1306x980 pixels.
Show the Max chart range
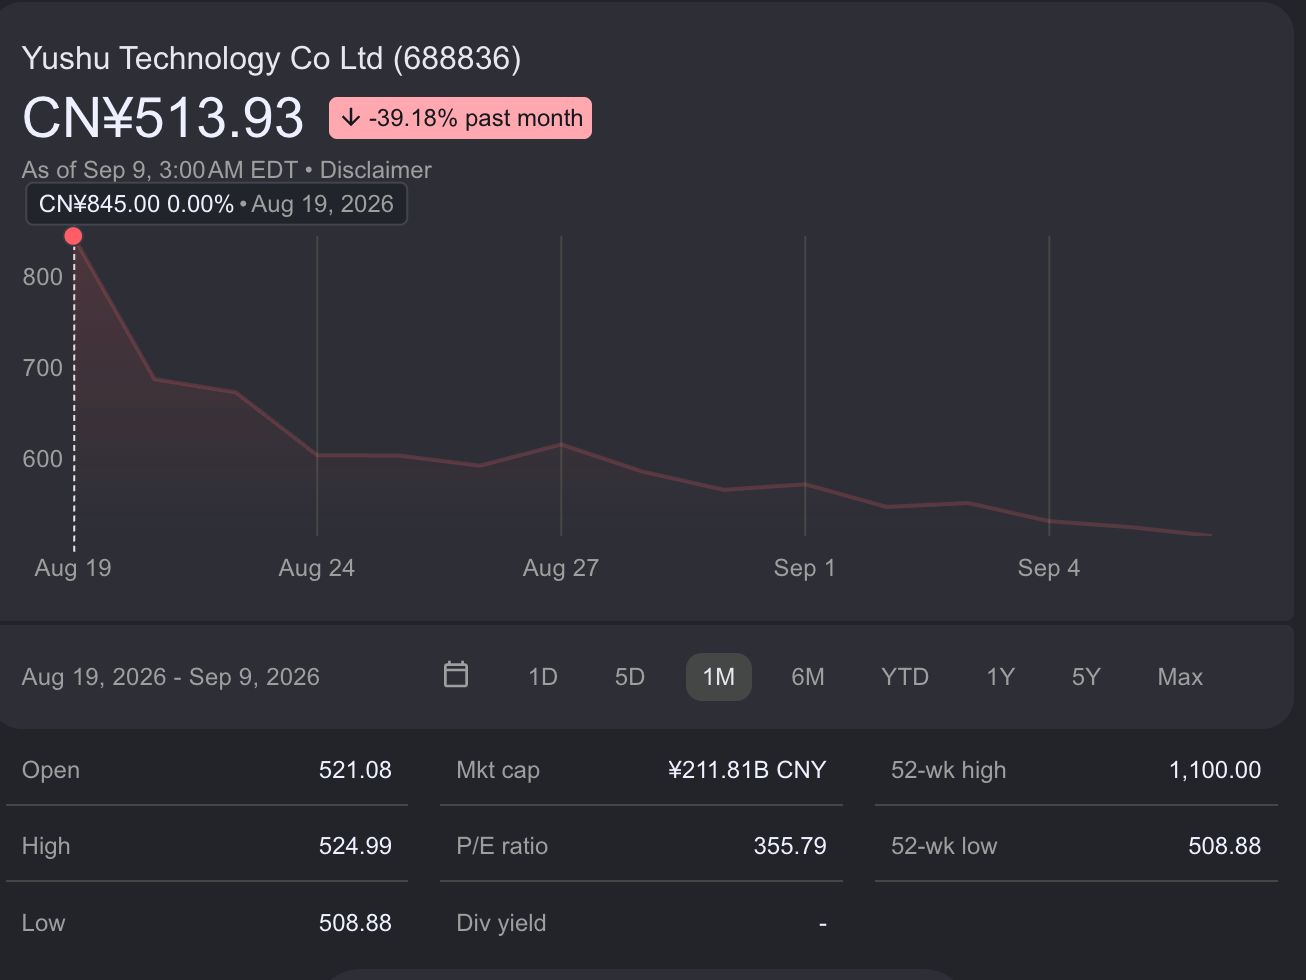(x=1180, y=677)
